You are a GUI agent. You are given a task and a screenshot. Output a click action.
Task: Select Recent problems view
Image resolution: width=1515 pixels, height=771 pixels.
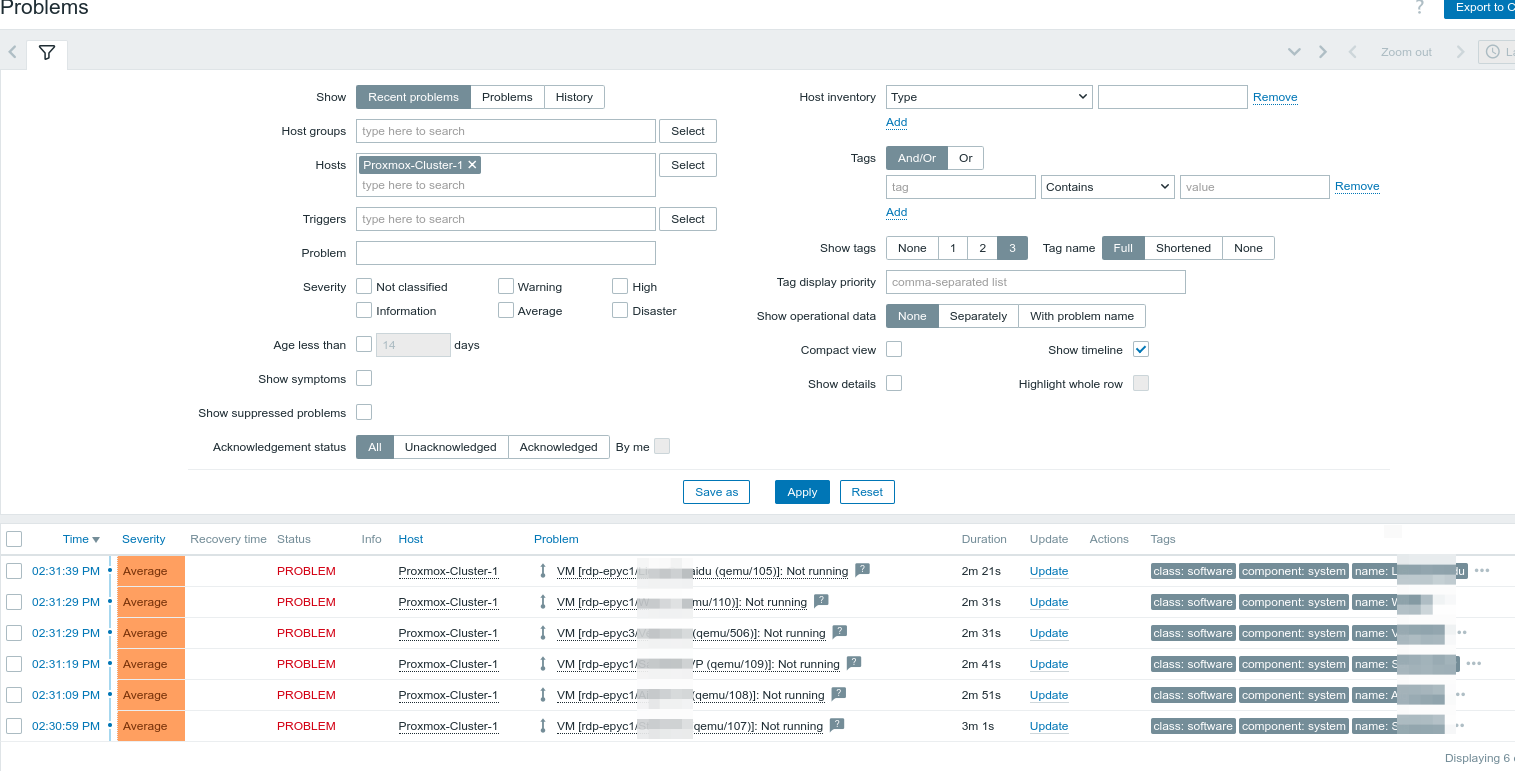(x=413, y=97)
